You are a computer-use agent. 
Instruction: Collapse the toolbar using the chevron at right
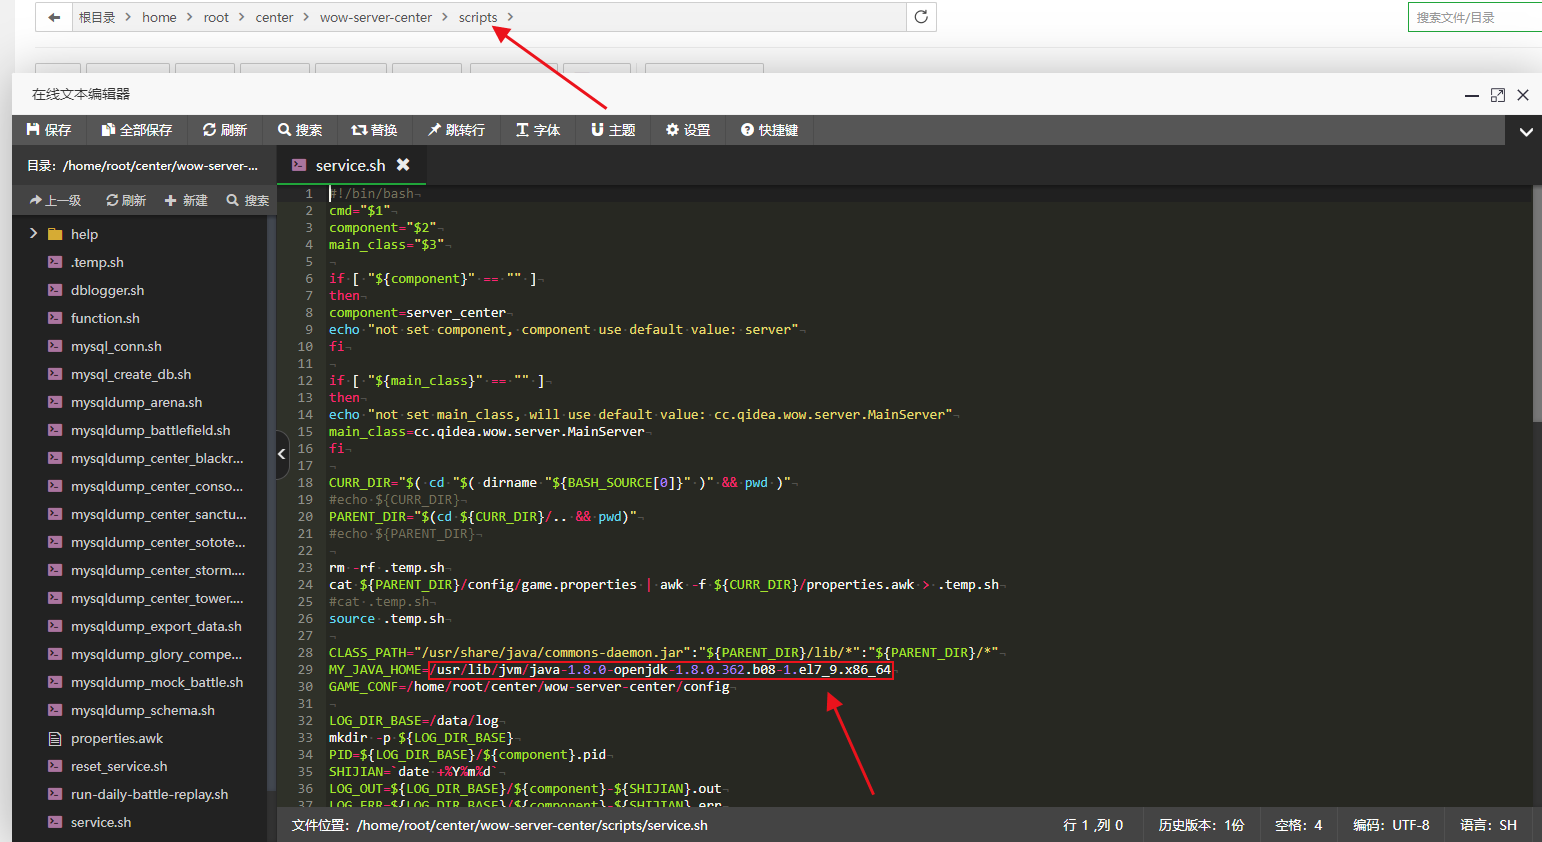click(x=1526, y=131)
